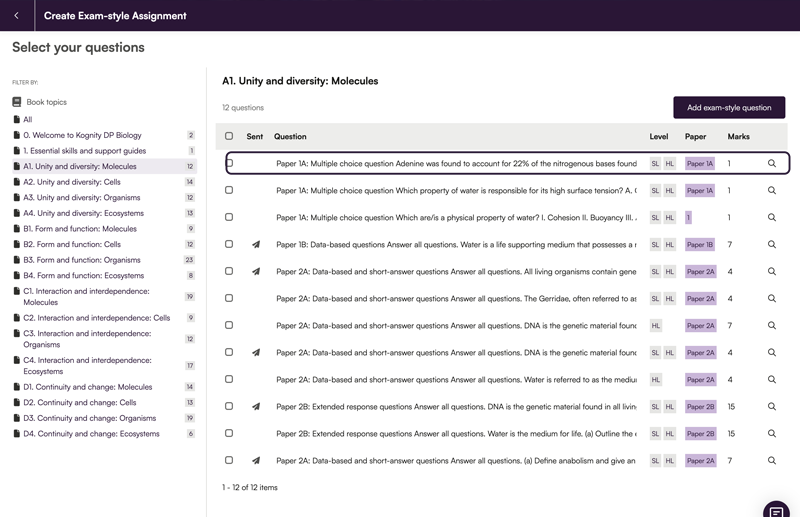The height and width of the screenshot is (517, 800).
Task: Click the Level column header
Action: tap(659, 136)
